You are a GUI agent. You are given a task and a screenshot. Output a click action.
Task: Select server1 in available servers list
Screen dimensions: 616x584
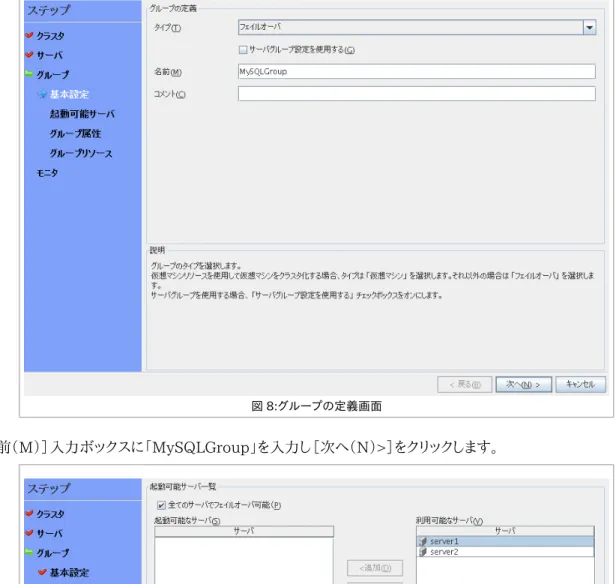[x=505, y=542]
